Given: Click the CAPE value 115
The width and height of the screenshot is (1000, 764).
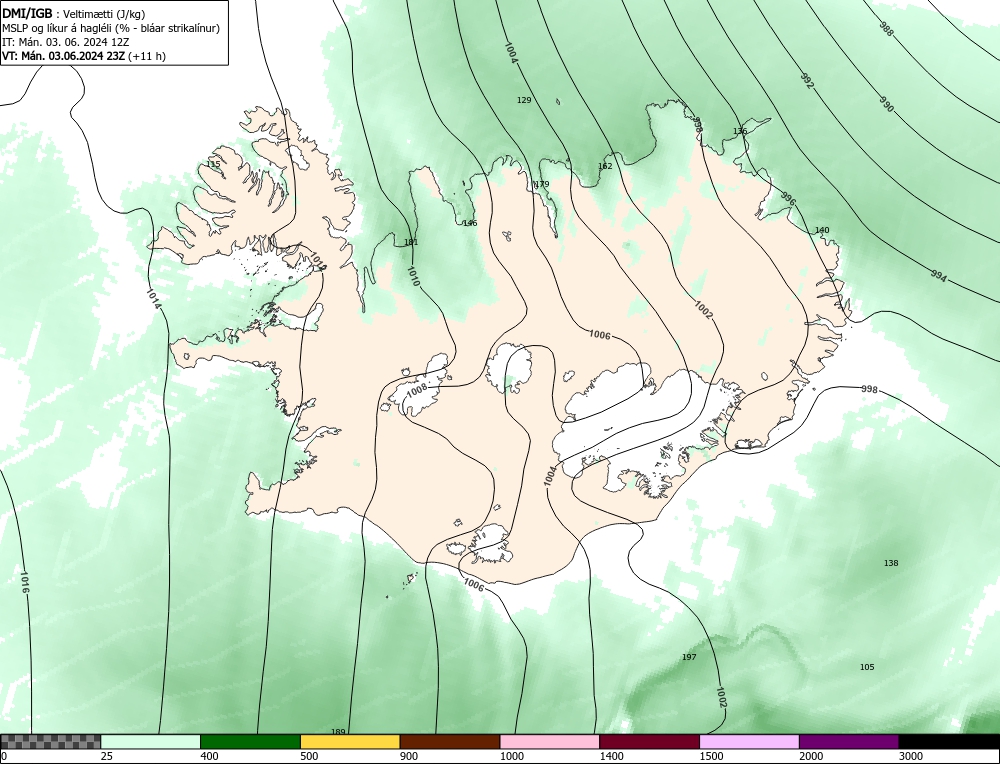Looking at the screenshot, I should point(213,164).
